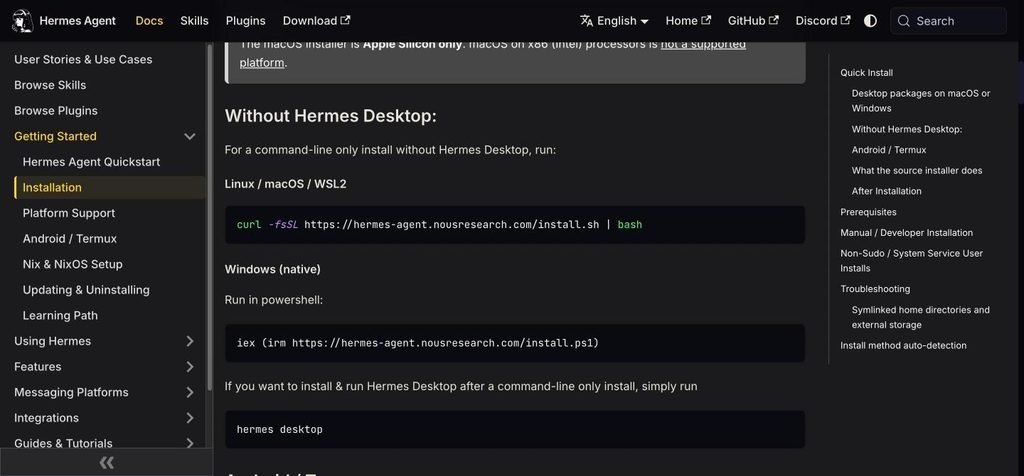Jump to After Installation in contents
Screen dimensions: 1024x476
tap(886, 191)
